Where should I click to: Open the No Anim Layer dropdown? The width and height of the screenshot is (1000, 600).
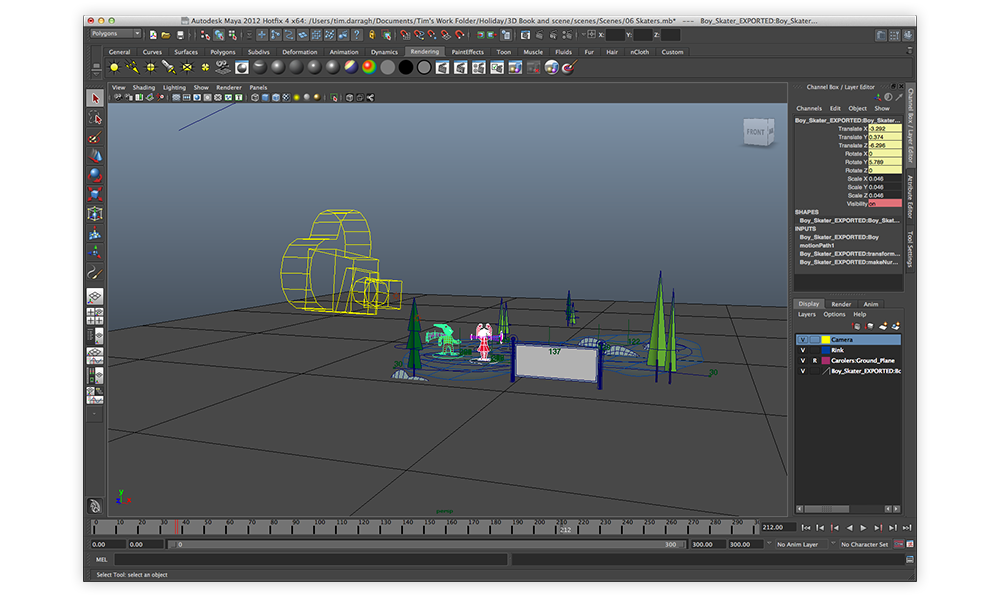pos(802,544)
